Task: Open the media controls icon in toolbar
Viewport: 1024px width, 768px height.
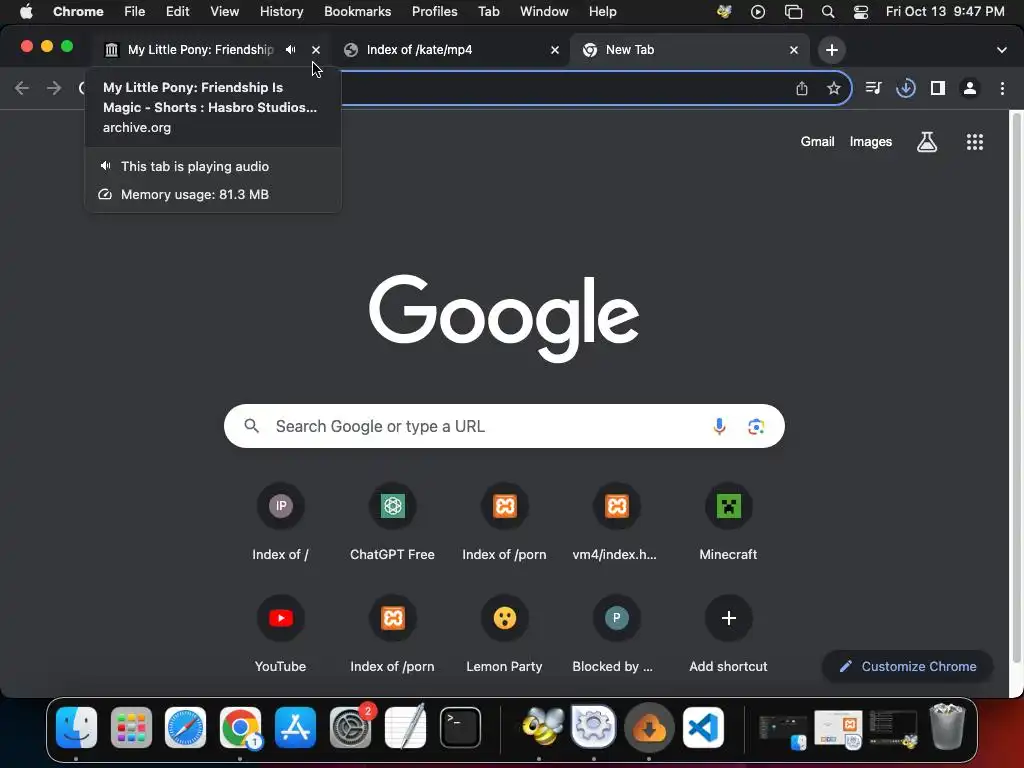Action: (x=873, y=88)
